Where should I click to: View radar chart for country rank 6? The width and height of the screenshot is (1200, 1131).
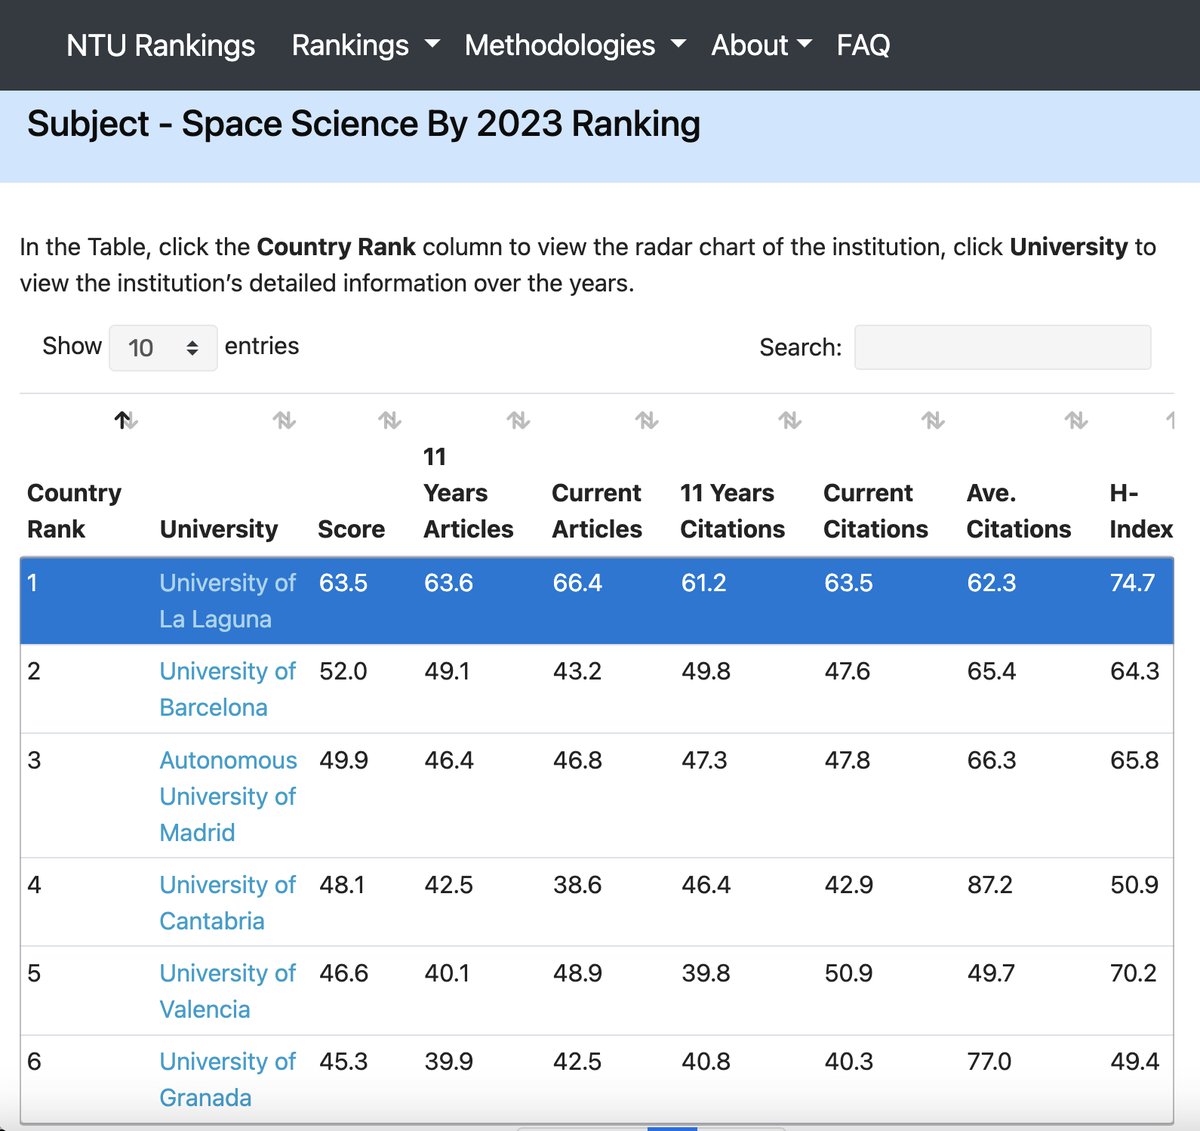34,1061
